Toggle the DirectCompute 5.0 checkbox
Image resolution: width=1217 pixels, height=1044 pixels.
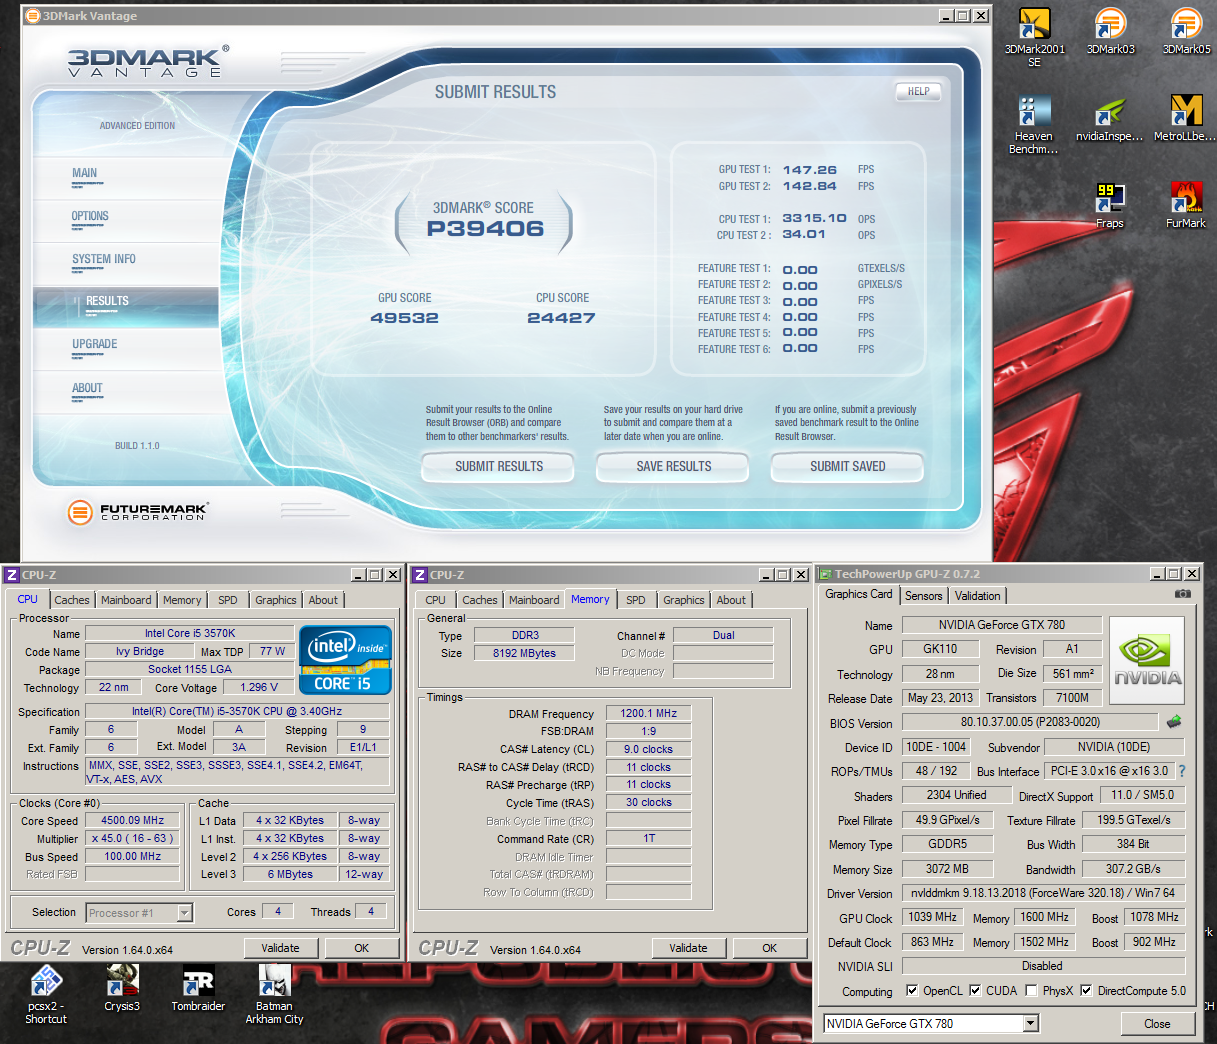point(1086,991)
